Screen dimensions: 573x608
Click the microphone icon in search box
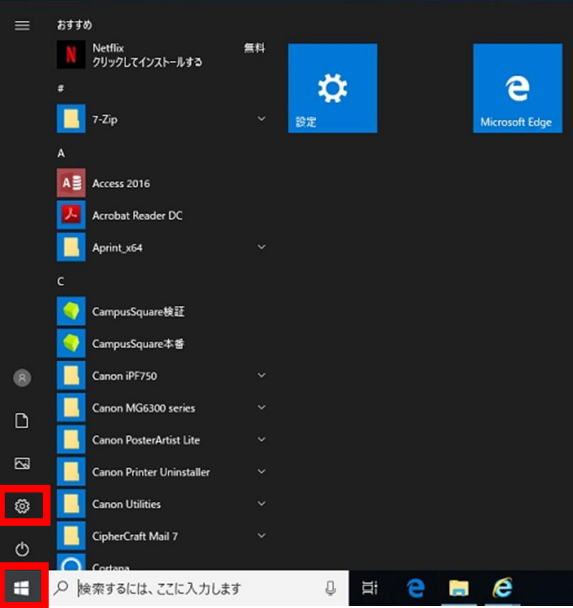click(x=330, y=588)
